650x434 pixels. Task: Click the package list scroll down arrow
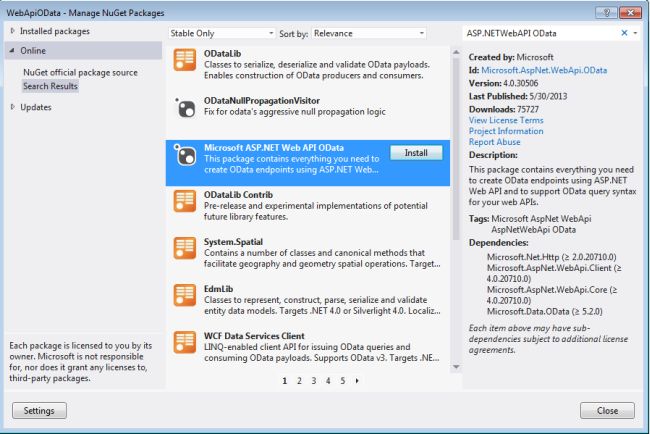pyautogui.click(x=456, y=366)
